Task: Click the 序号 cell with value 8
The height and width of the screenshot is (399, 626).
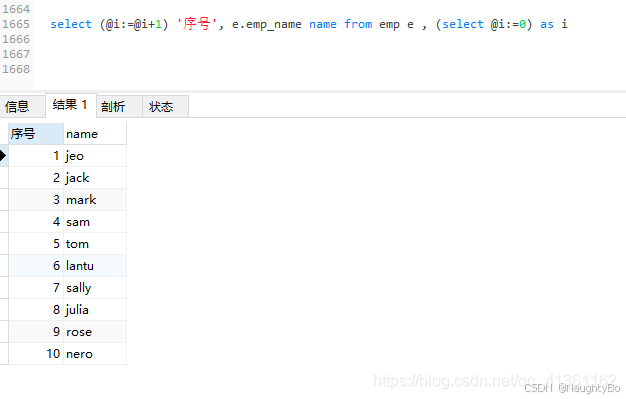Action: pyautogui.click(x=36, y=310)
